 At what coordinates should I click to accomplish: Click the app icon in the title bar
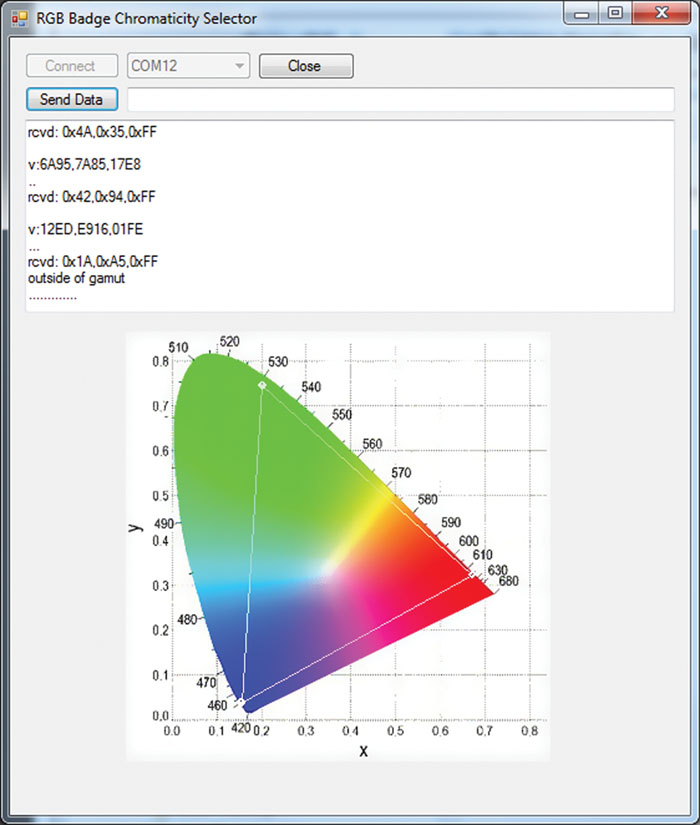tap(19, 18)
